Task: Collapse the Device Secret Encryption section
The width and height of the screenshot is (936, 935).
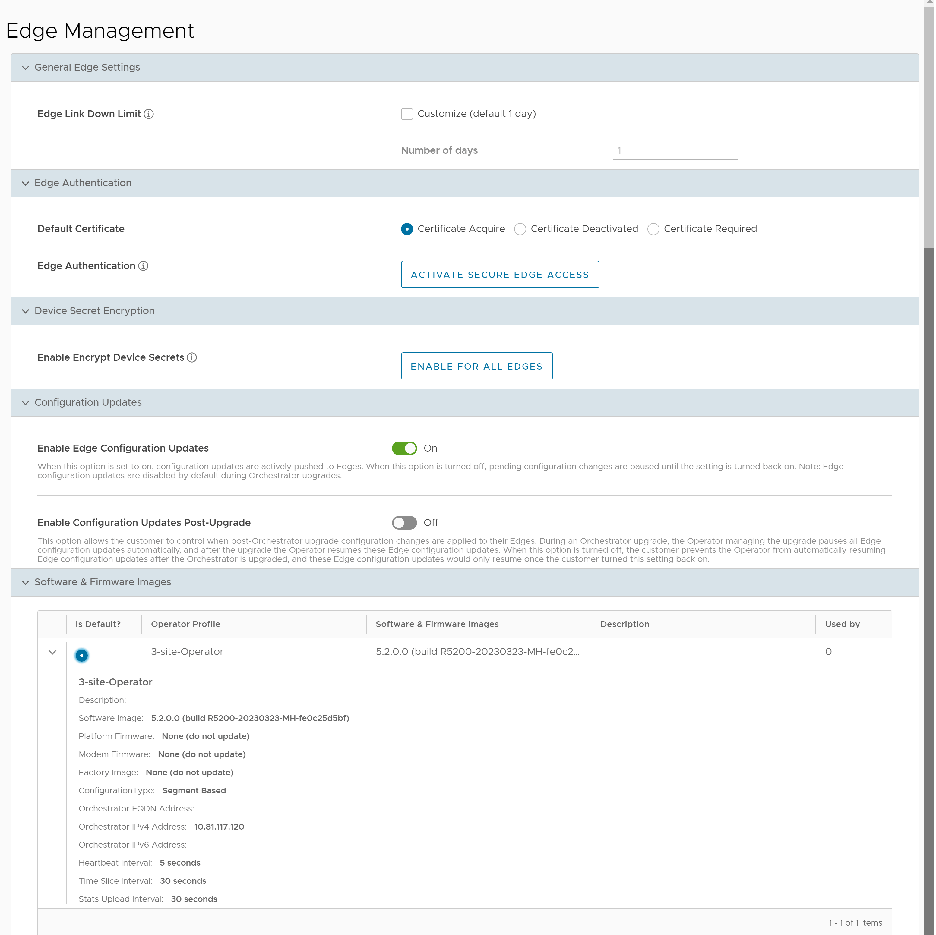Action: coord(25,311)
